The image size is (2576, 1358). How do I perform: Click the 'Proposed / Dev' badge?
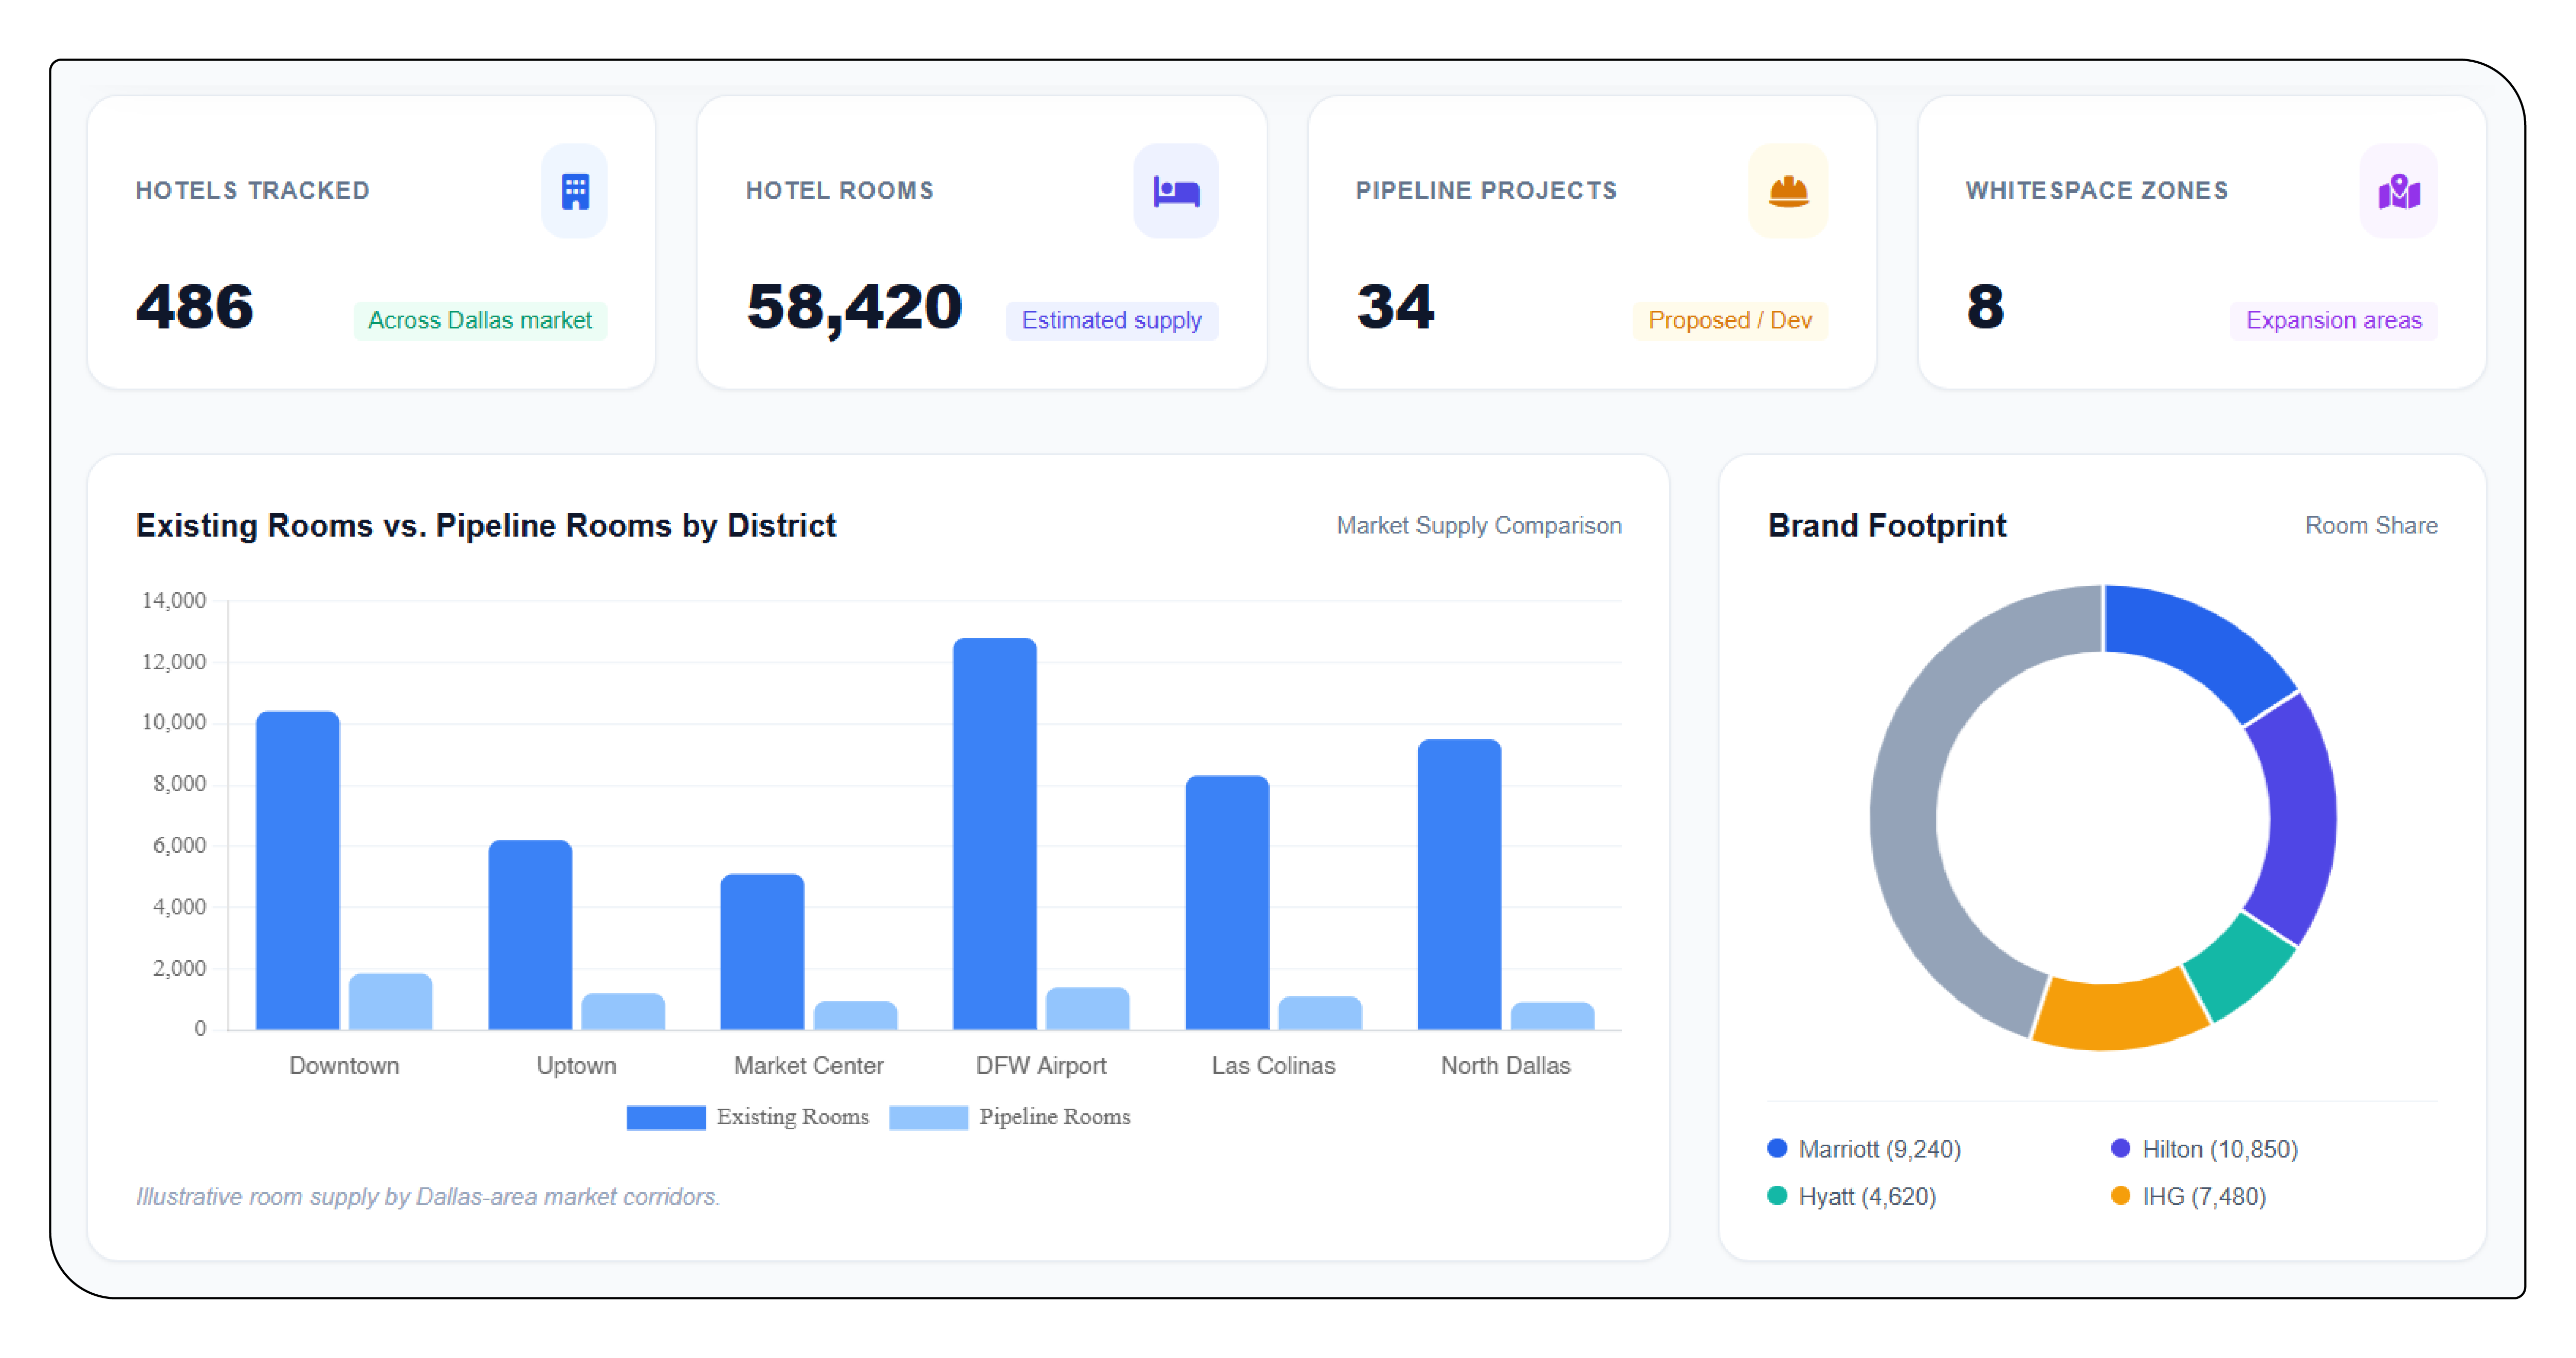click(x=1729, y=320)
